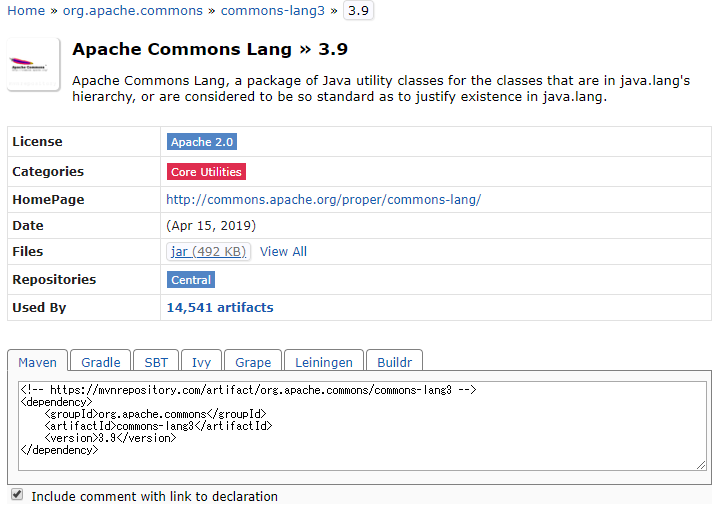Image resolution: width=719 pixels, height=512 pixels.
Task: Open the View All files link
Action: coord(283,252)
